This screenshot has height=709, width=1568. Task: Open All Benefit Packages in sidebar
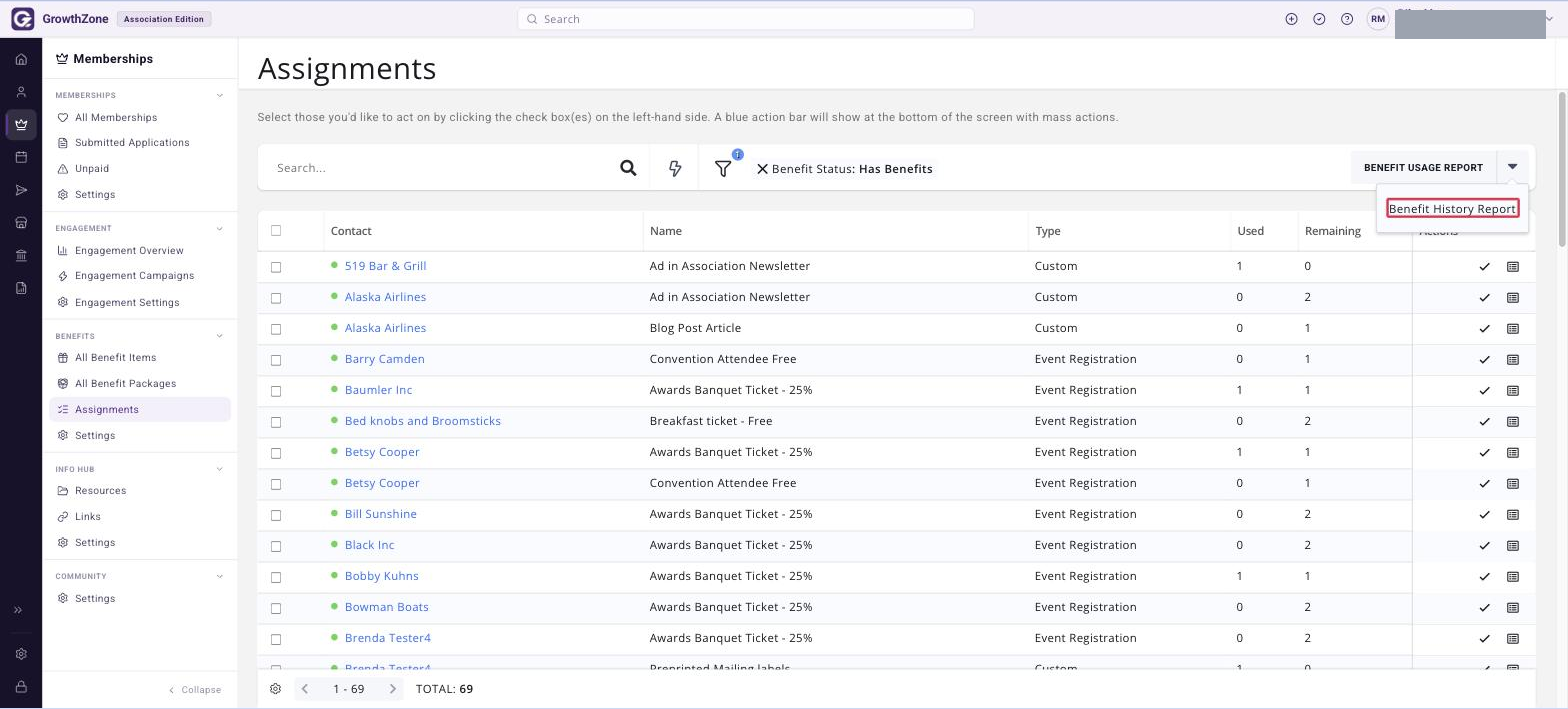[x=125, y=384]
